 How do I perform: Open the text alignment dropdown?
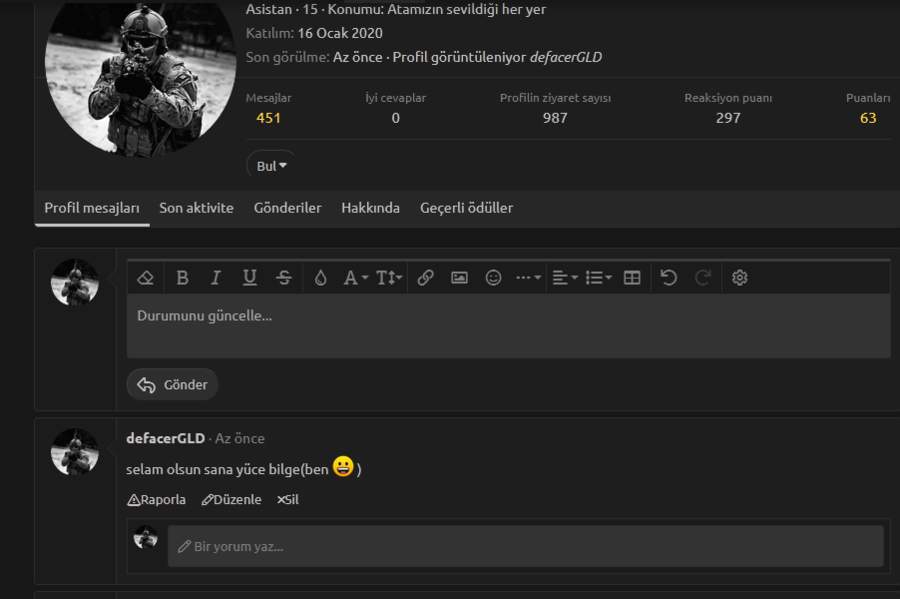pos(565,278)
